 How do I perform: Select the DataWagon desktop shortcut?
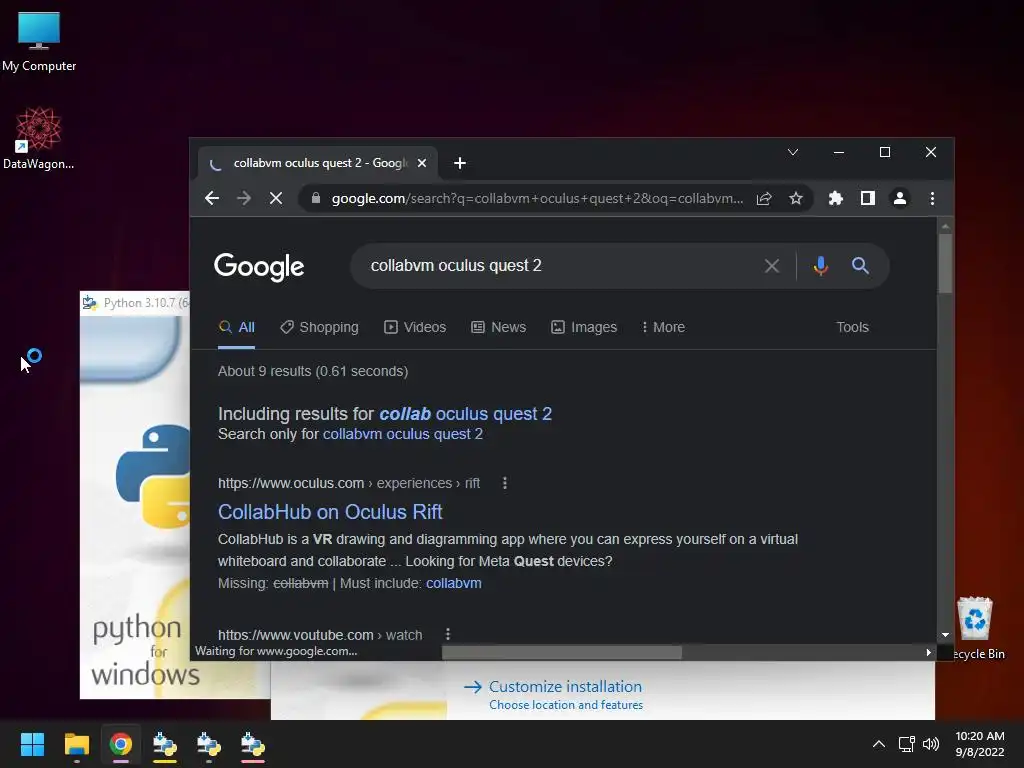39,139
